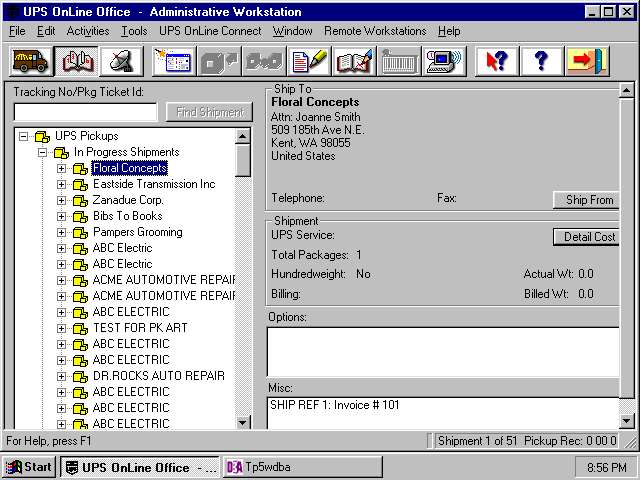
Task: Expand the Eastside Transmission Inc node
Action: point(61,184)
